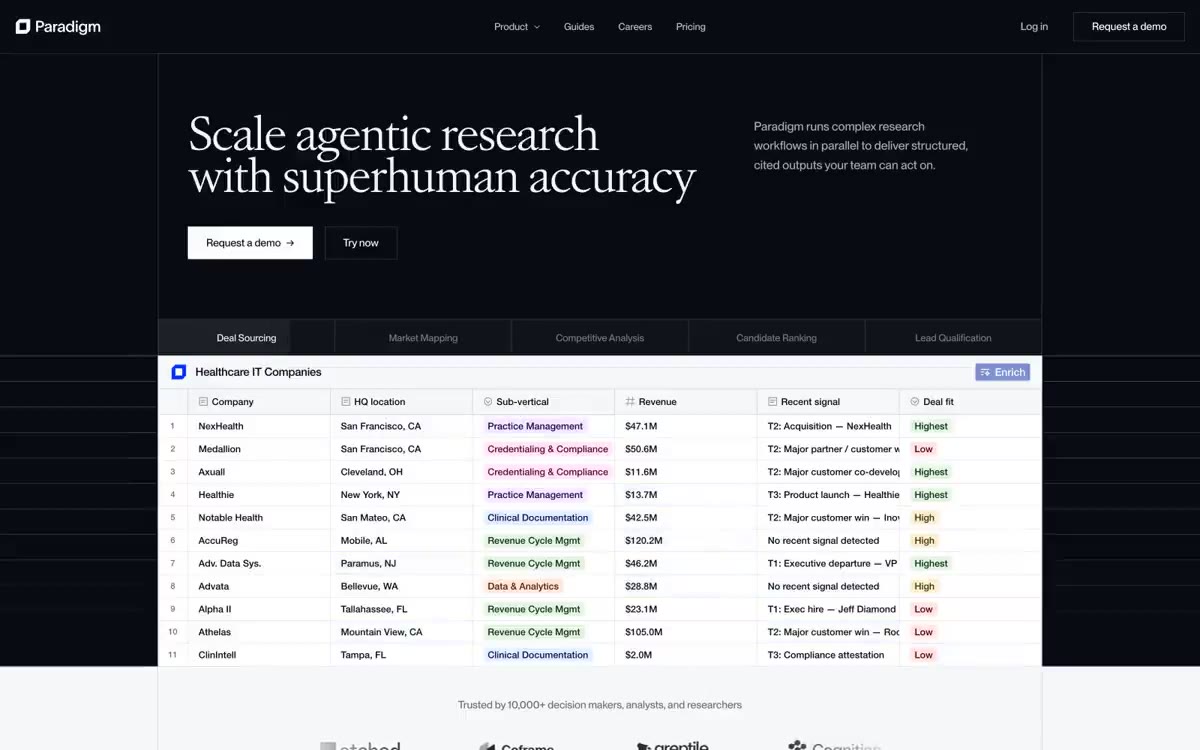The height and width of the screenshot is (750, 1200).
Task: Click the Try now button
Action: 361,243
